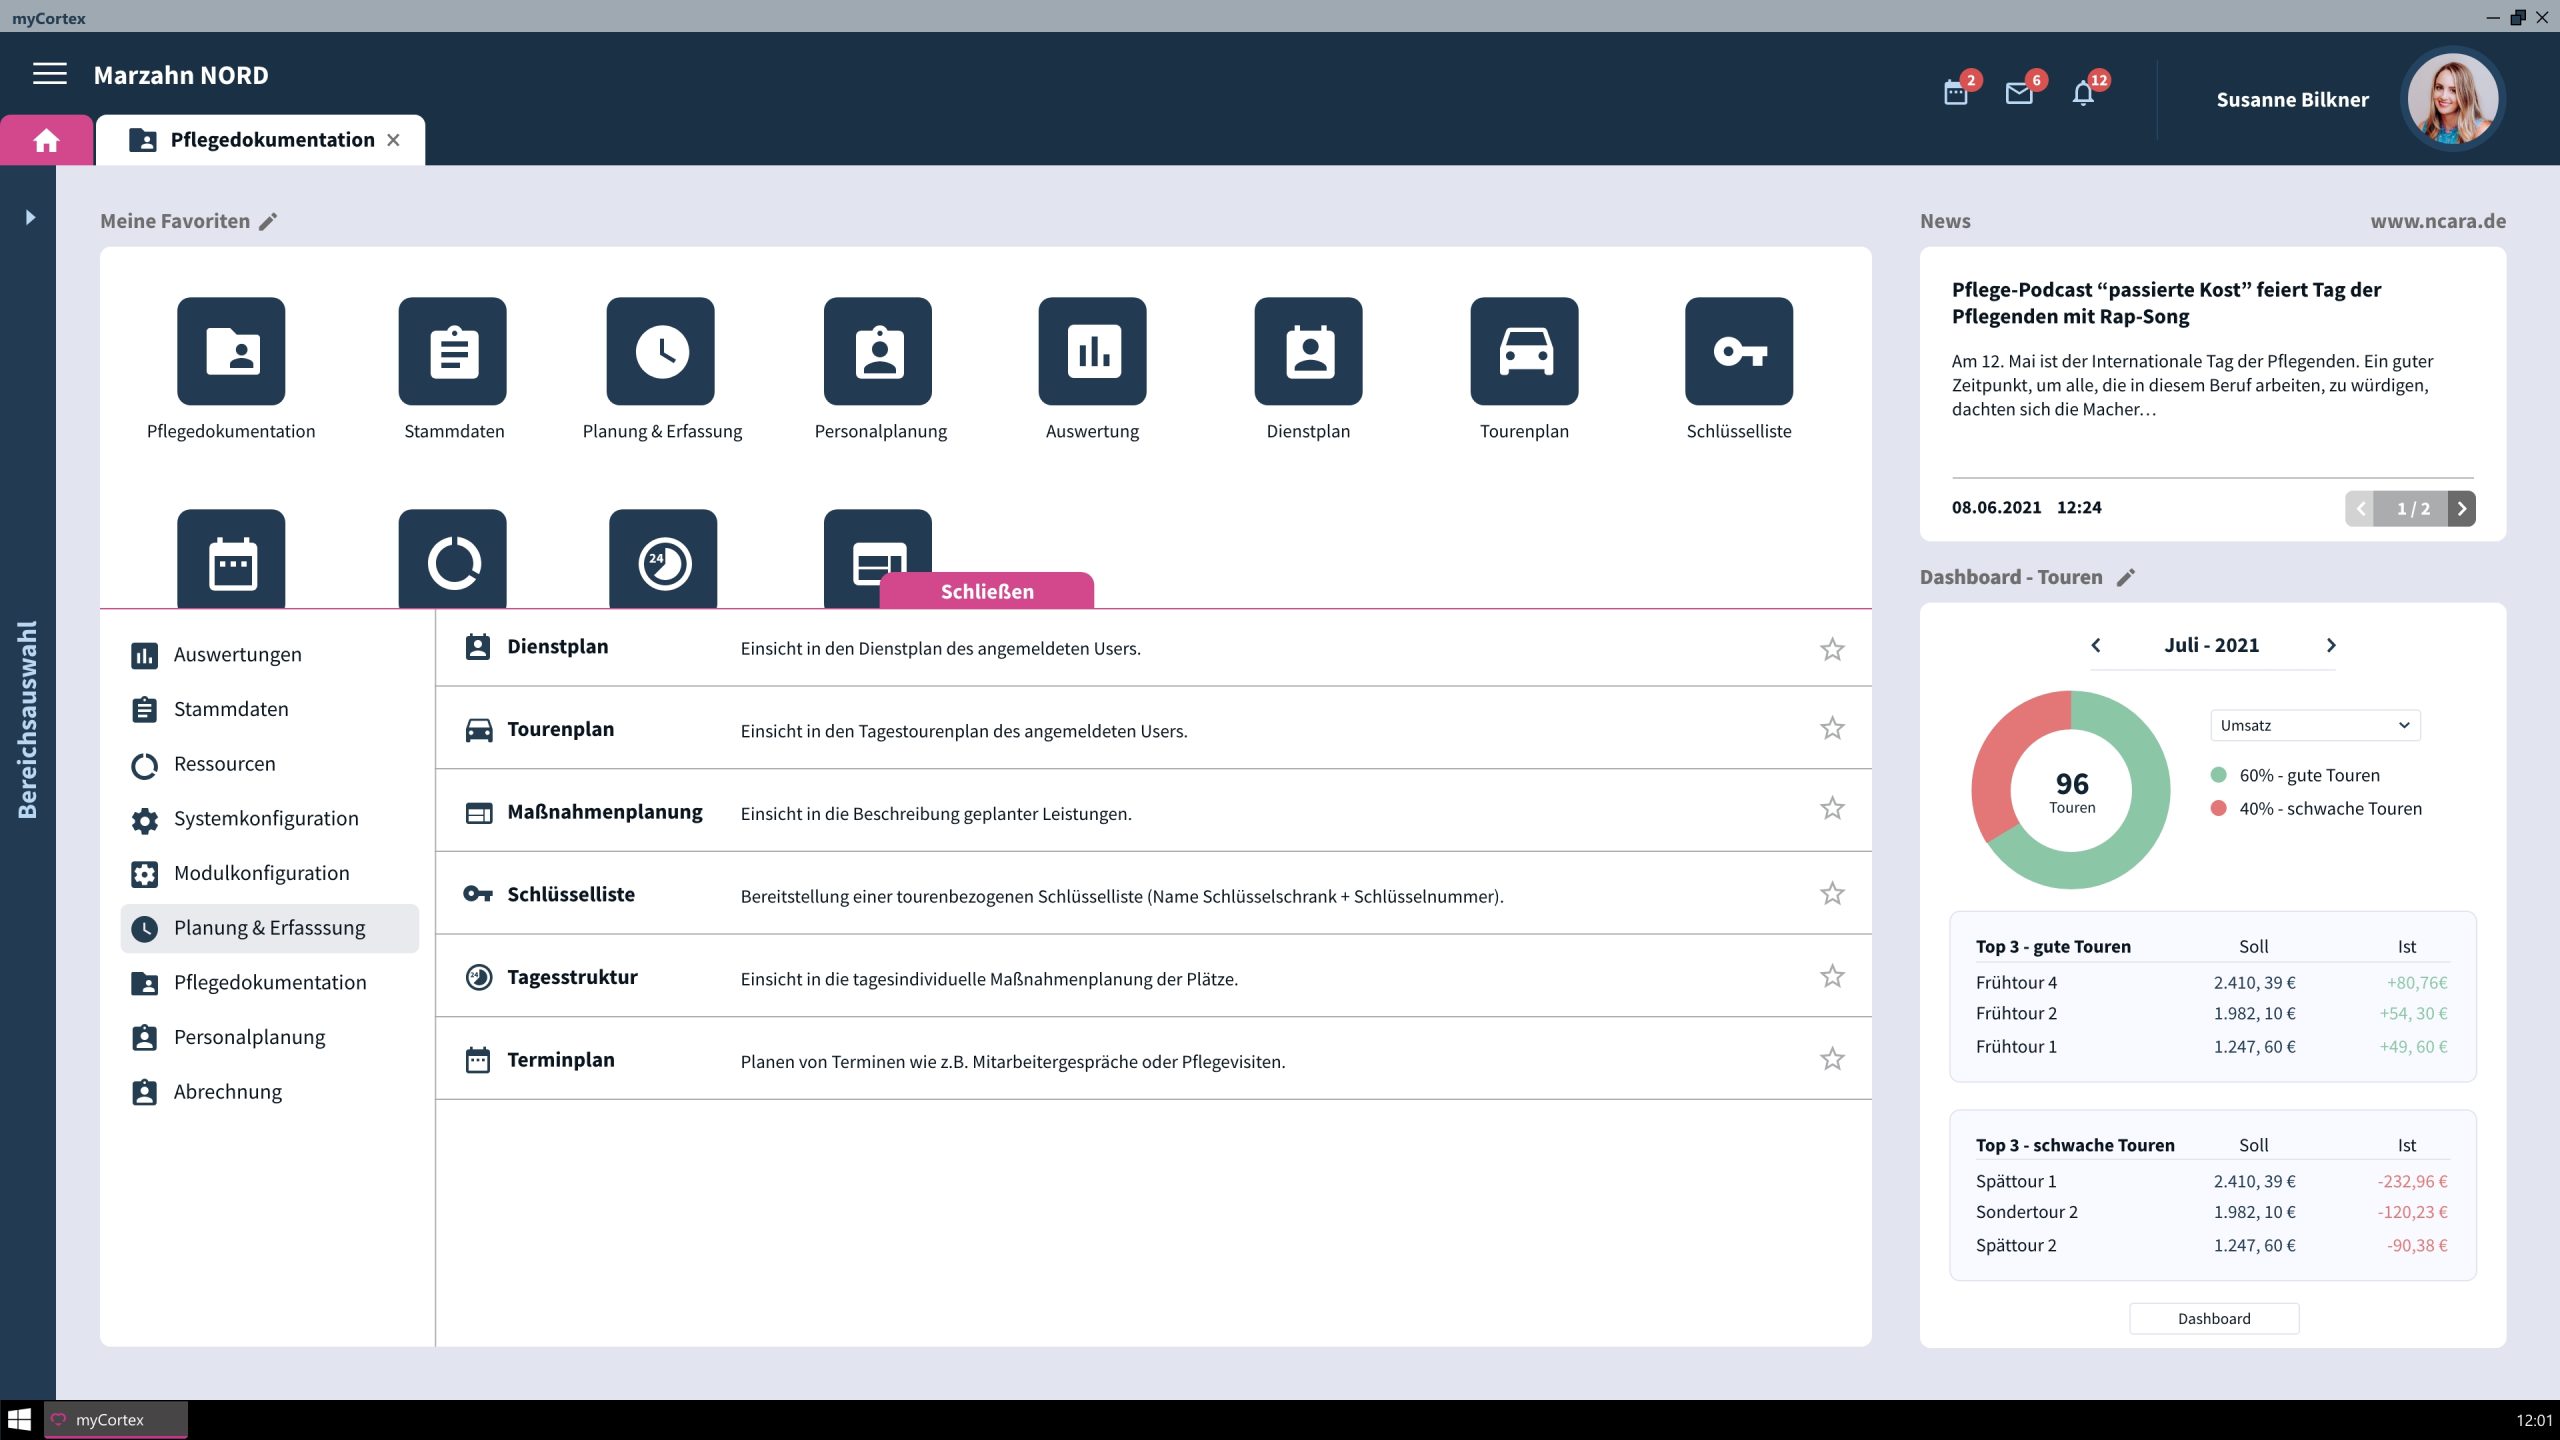Select Pflegedokumentation in the area list

[x=270, y=982]
